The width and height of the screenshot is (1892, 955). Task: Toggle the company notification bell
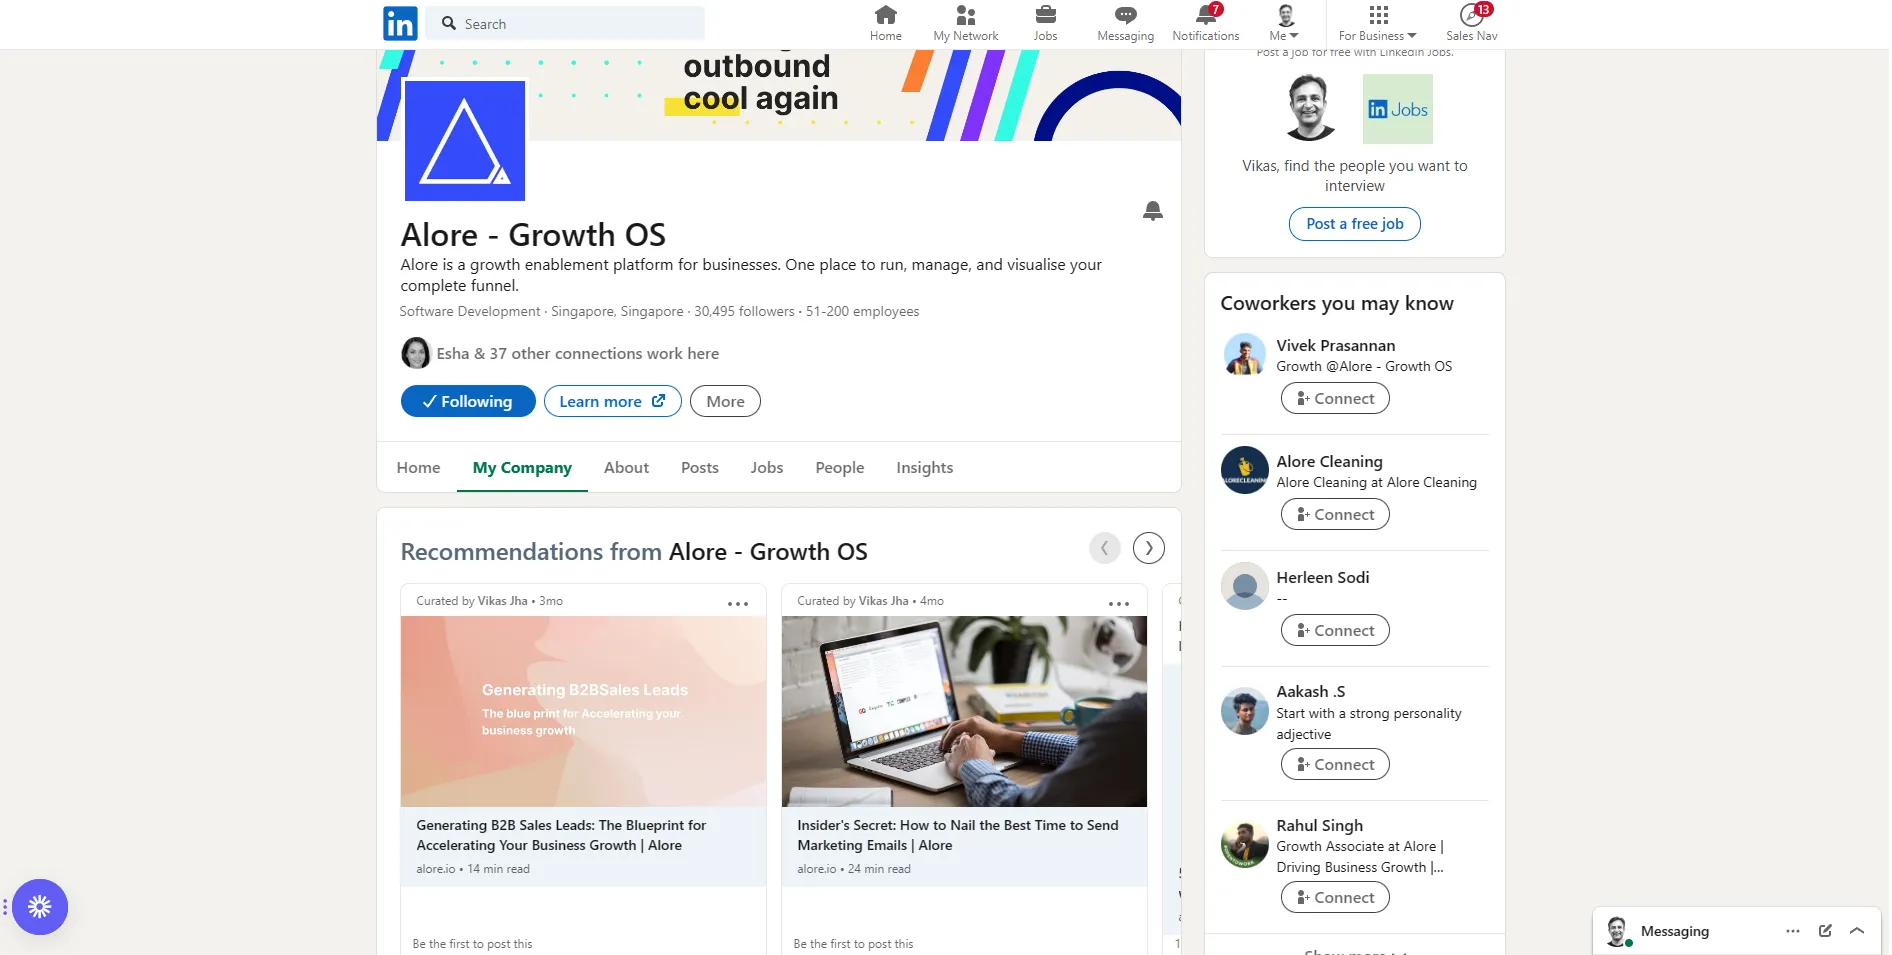[x=1152, y=211]
